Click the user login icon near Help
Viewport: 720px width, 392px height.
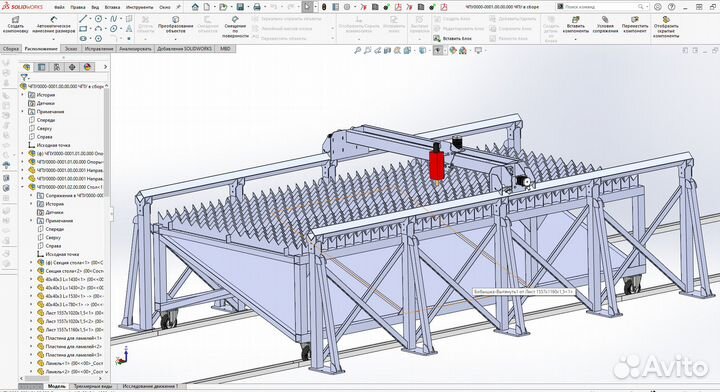pos(658,7)
